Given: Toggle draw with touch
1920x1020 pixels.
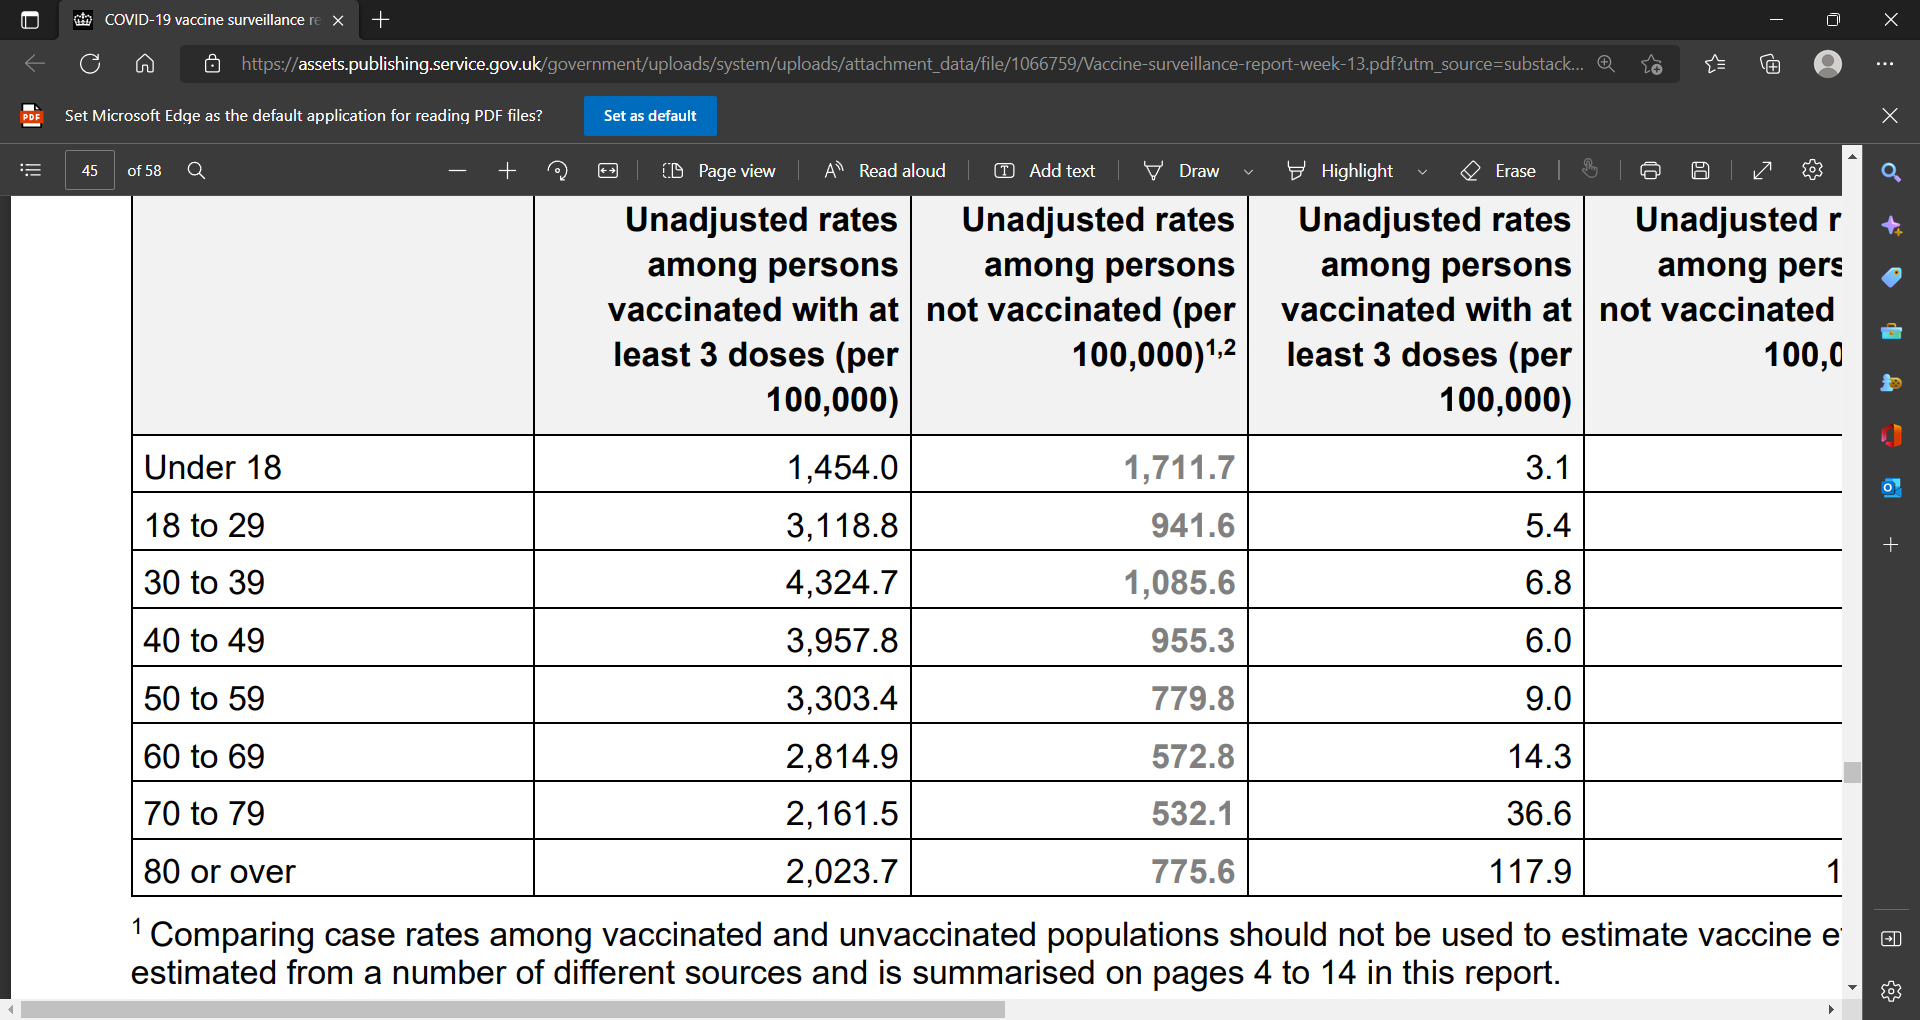Looking at the screenshot, I should pos(1590,170).
